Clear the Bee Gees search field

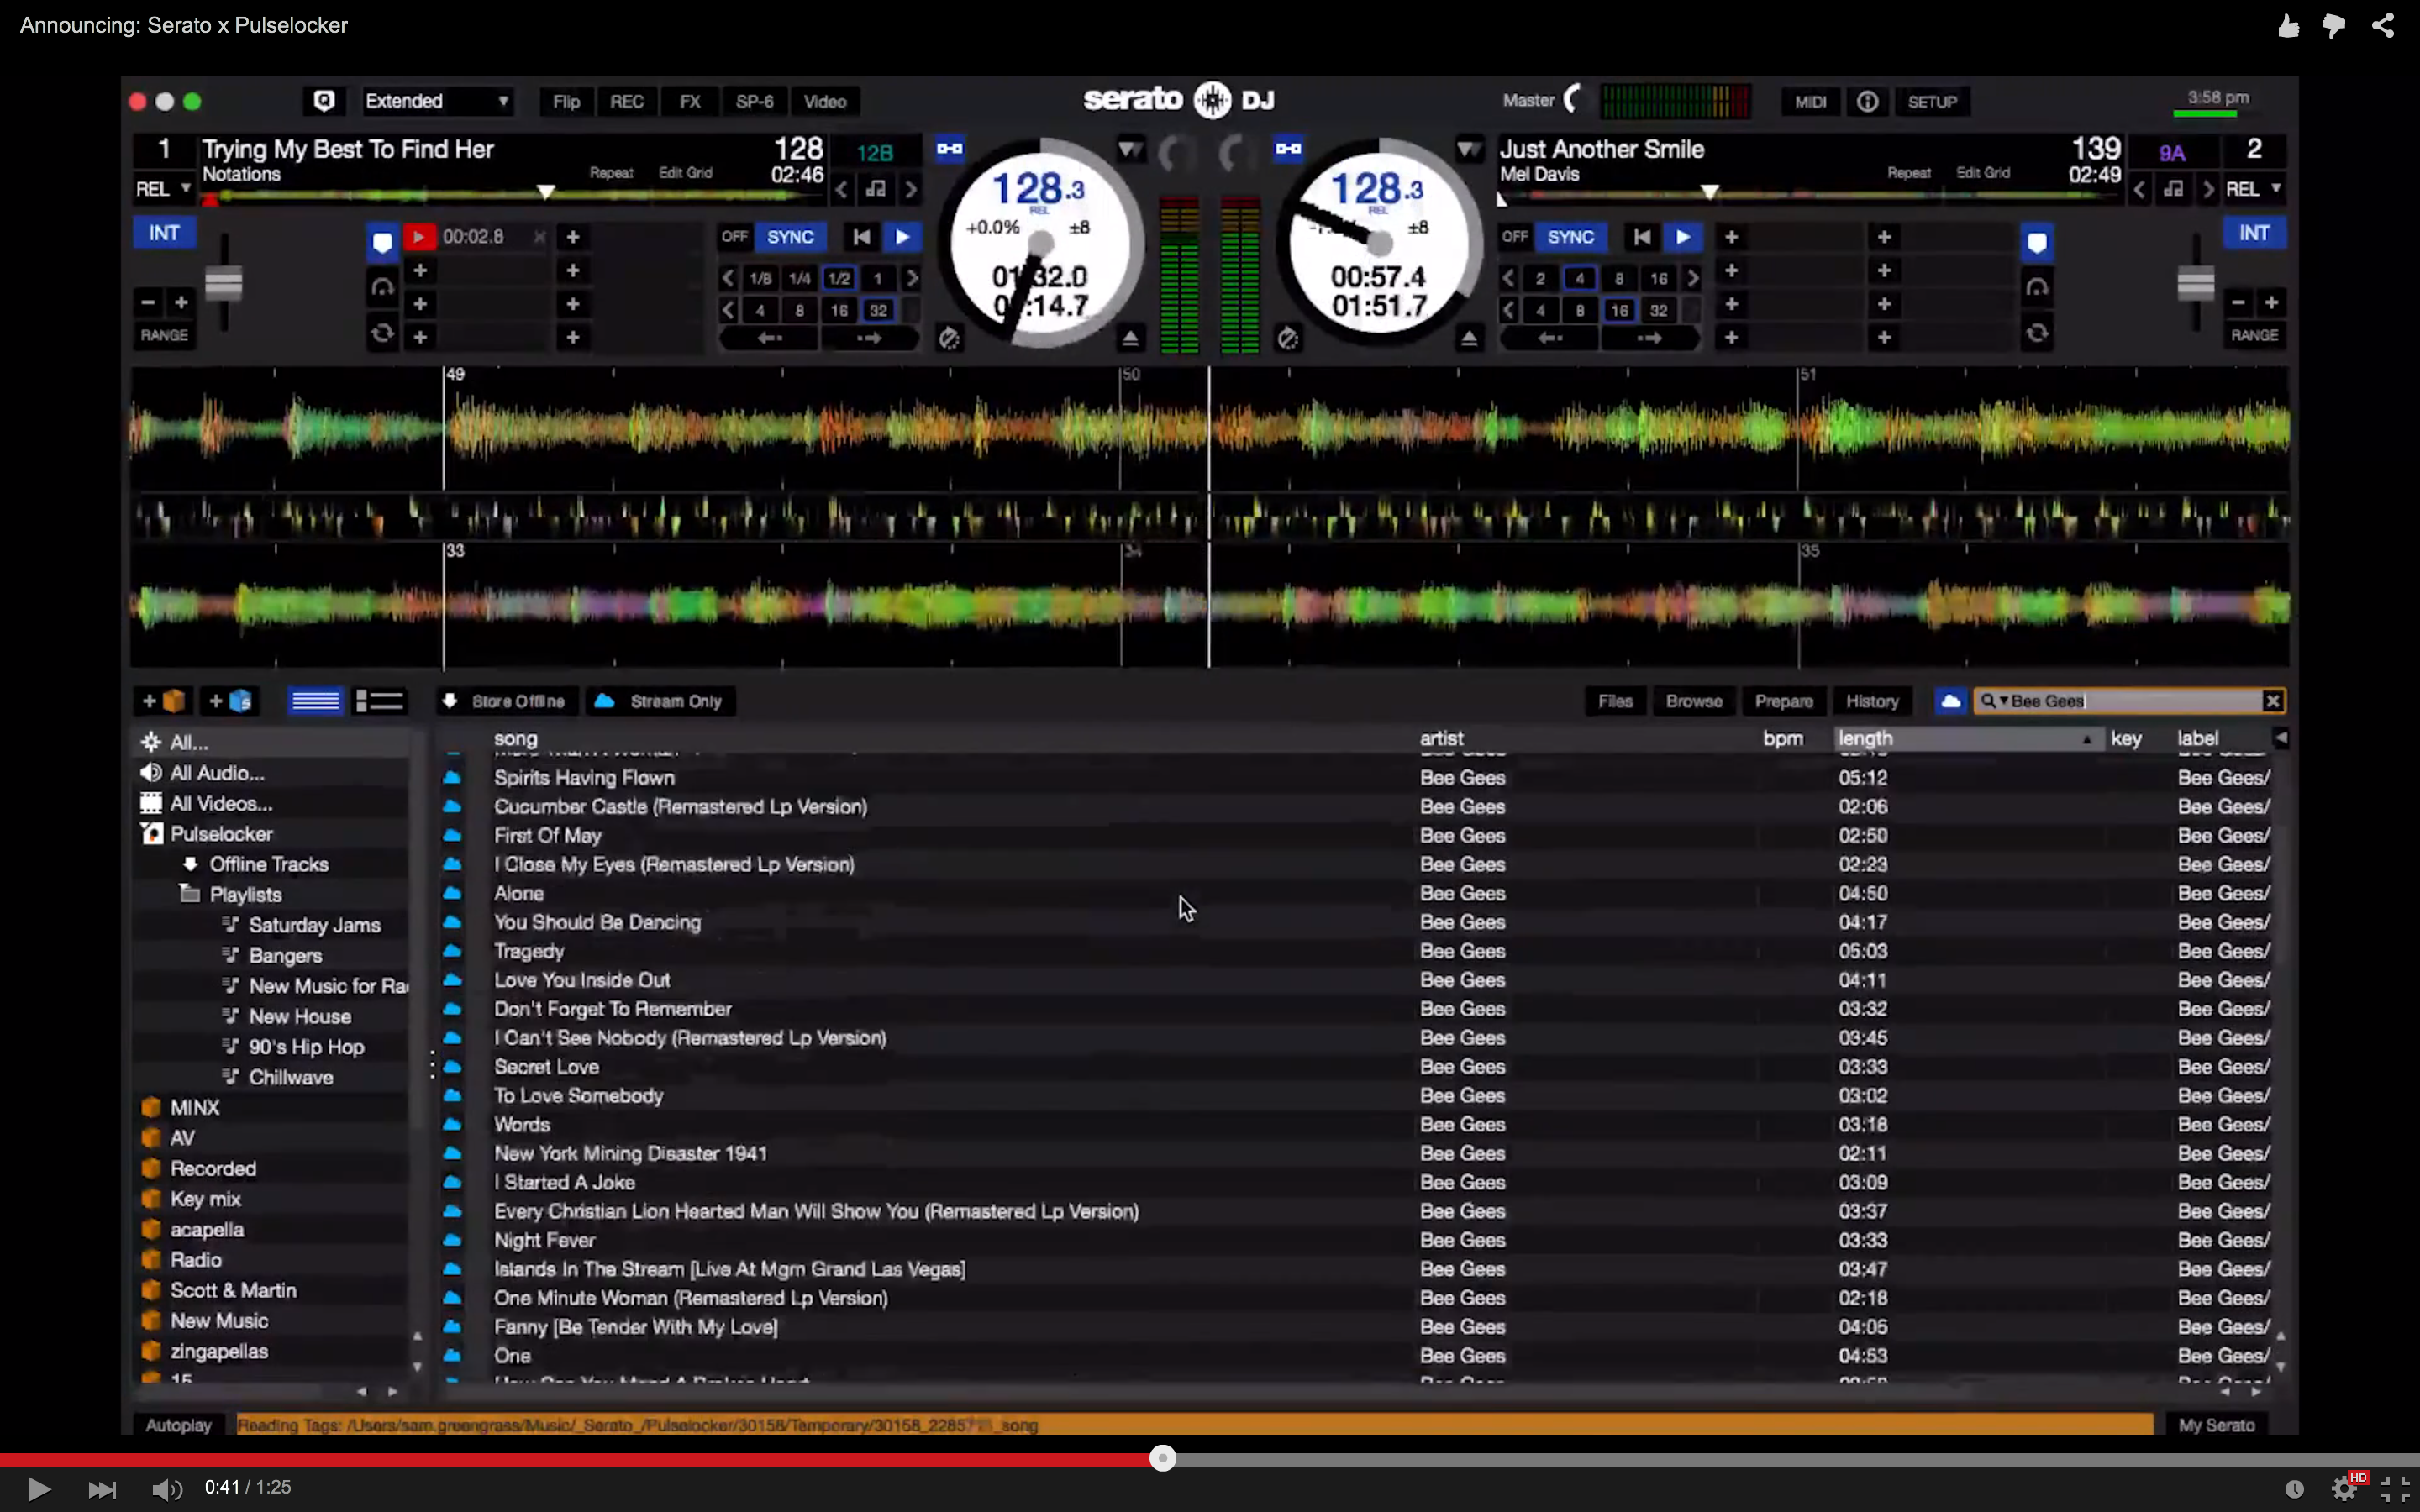(x=2272, y=701)
